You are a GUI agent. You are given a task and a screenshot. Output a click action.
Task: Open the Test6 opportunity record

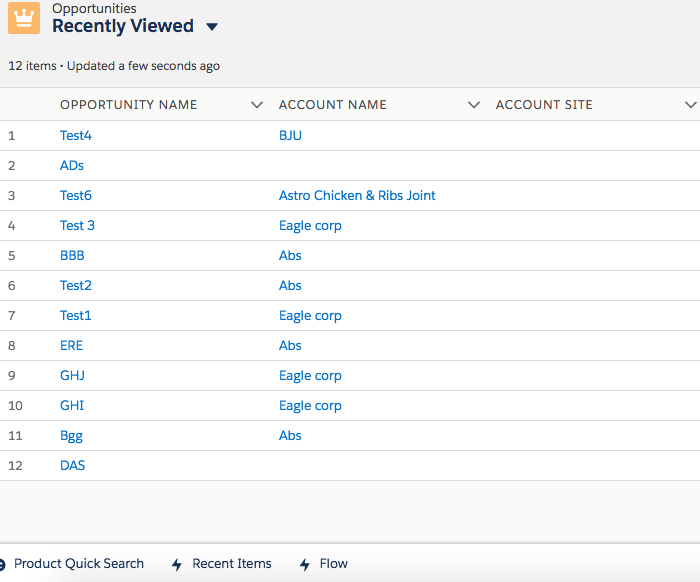click(x=76, y=196)
